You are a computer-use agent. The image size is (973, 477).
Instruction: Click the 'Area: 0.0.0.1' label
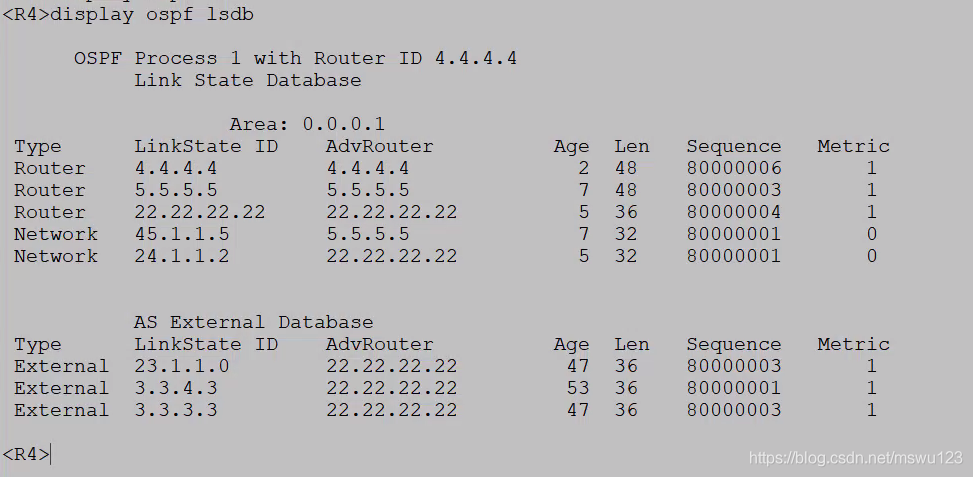pyautogui.click(x=307, y=124)
